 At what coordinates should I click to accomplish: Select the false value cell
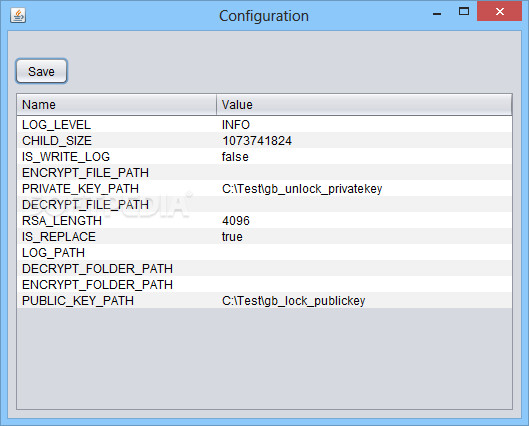click(x=364, y=157)
